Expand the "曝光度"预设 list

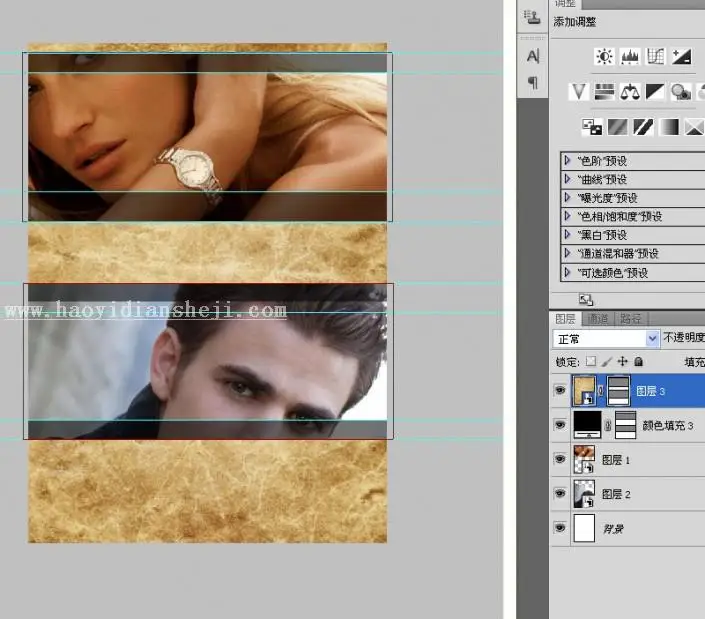[567, 197]
